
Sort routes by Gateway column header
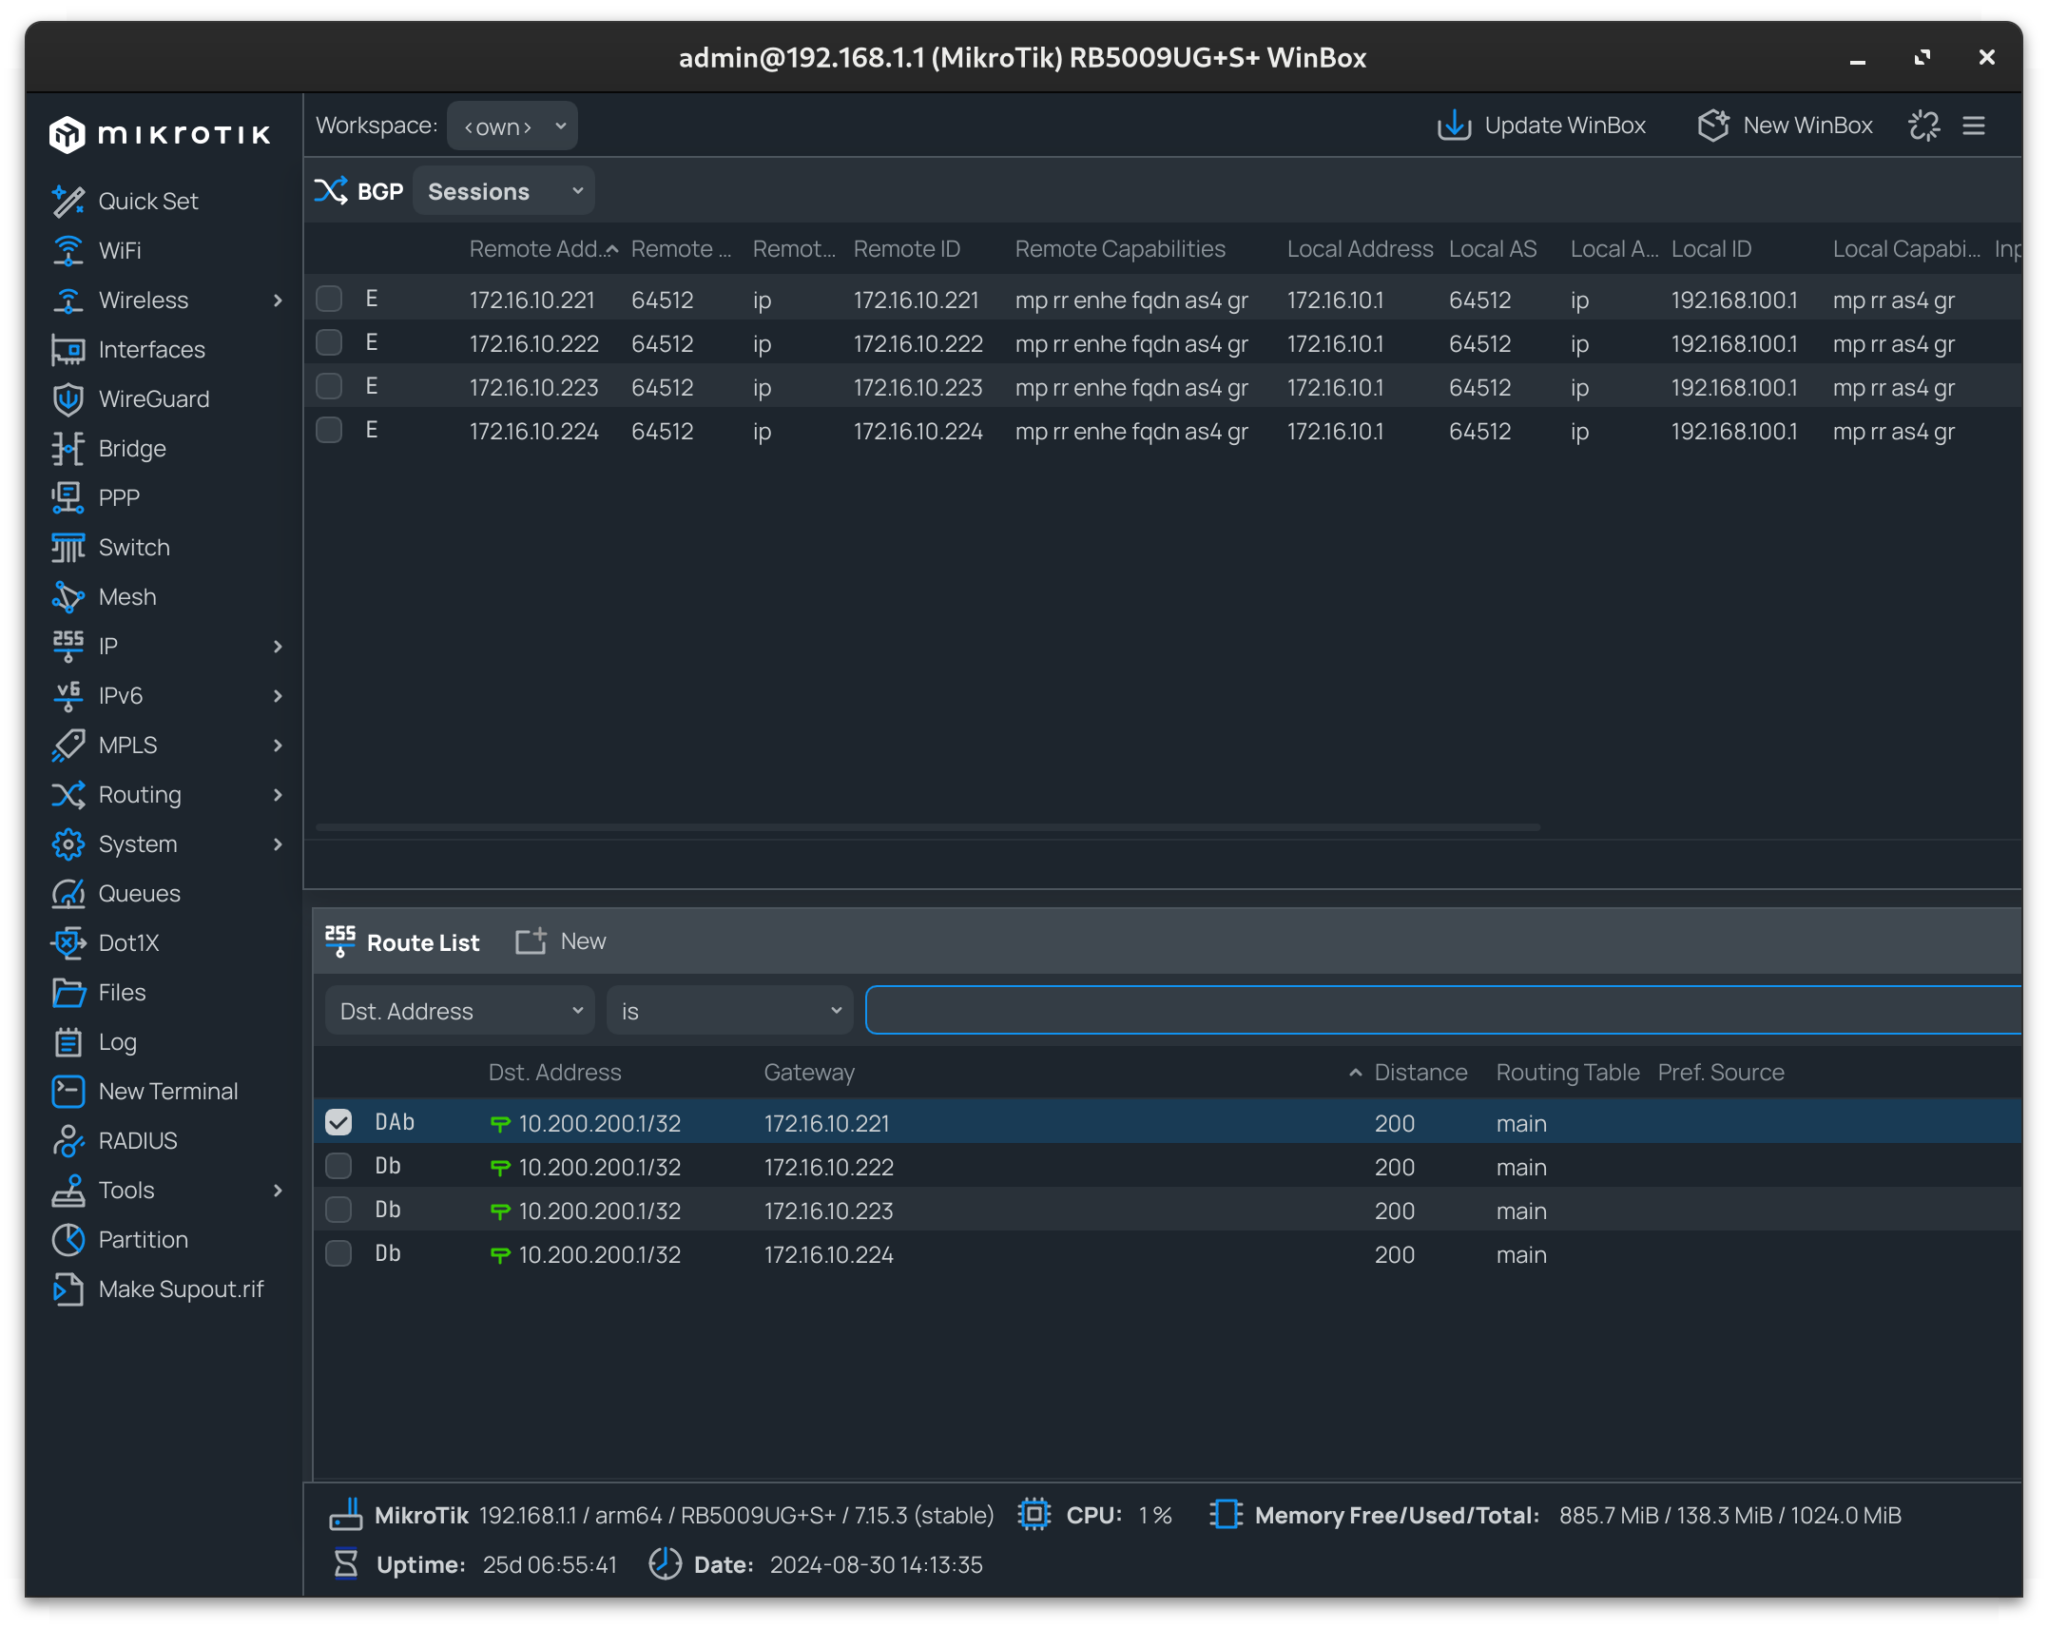(809, 1072)
